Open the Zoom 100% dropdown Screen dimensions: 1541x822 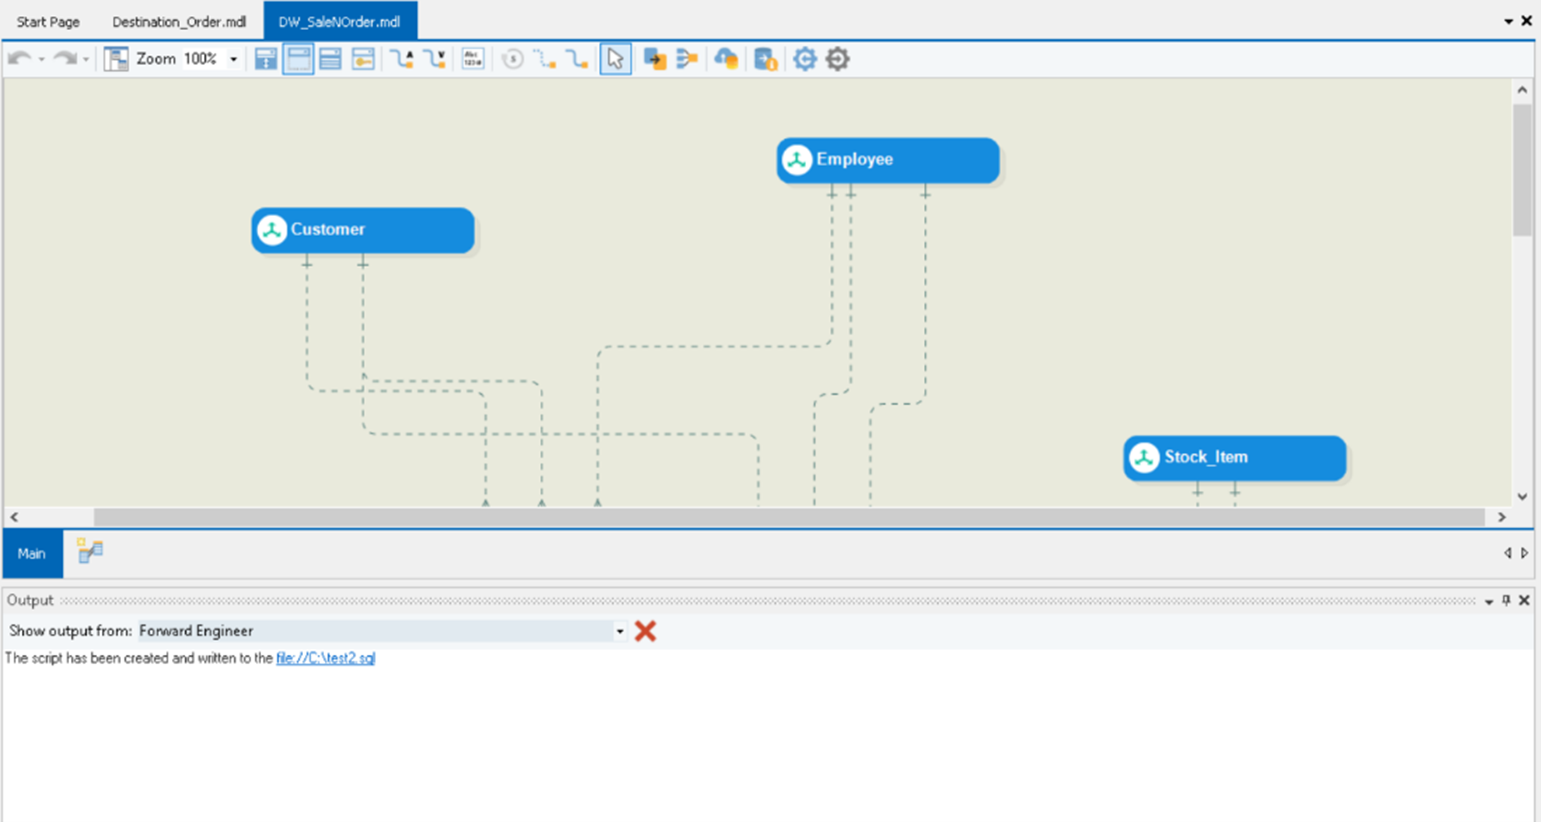click(234, 59)
